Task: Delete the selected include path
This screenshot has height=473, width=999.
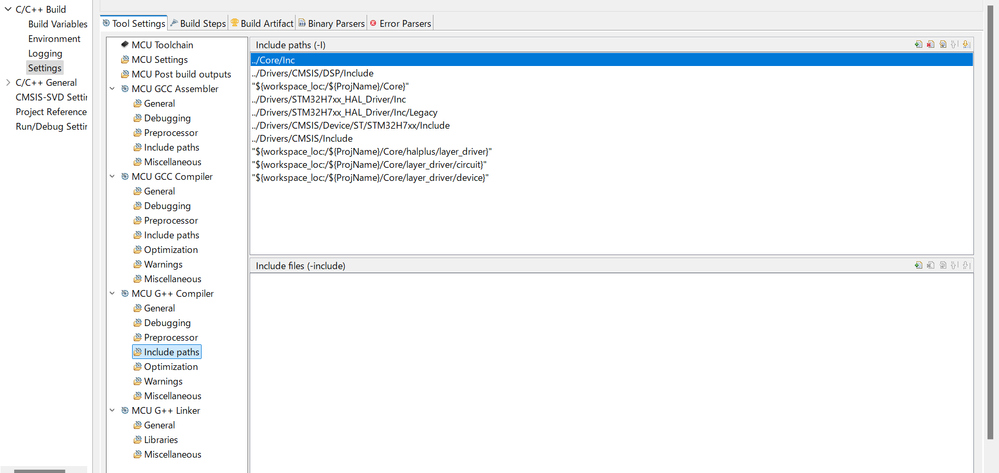Action: point(930,45)
